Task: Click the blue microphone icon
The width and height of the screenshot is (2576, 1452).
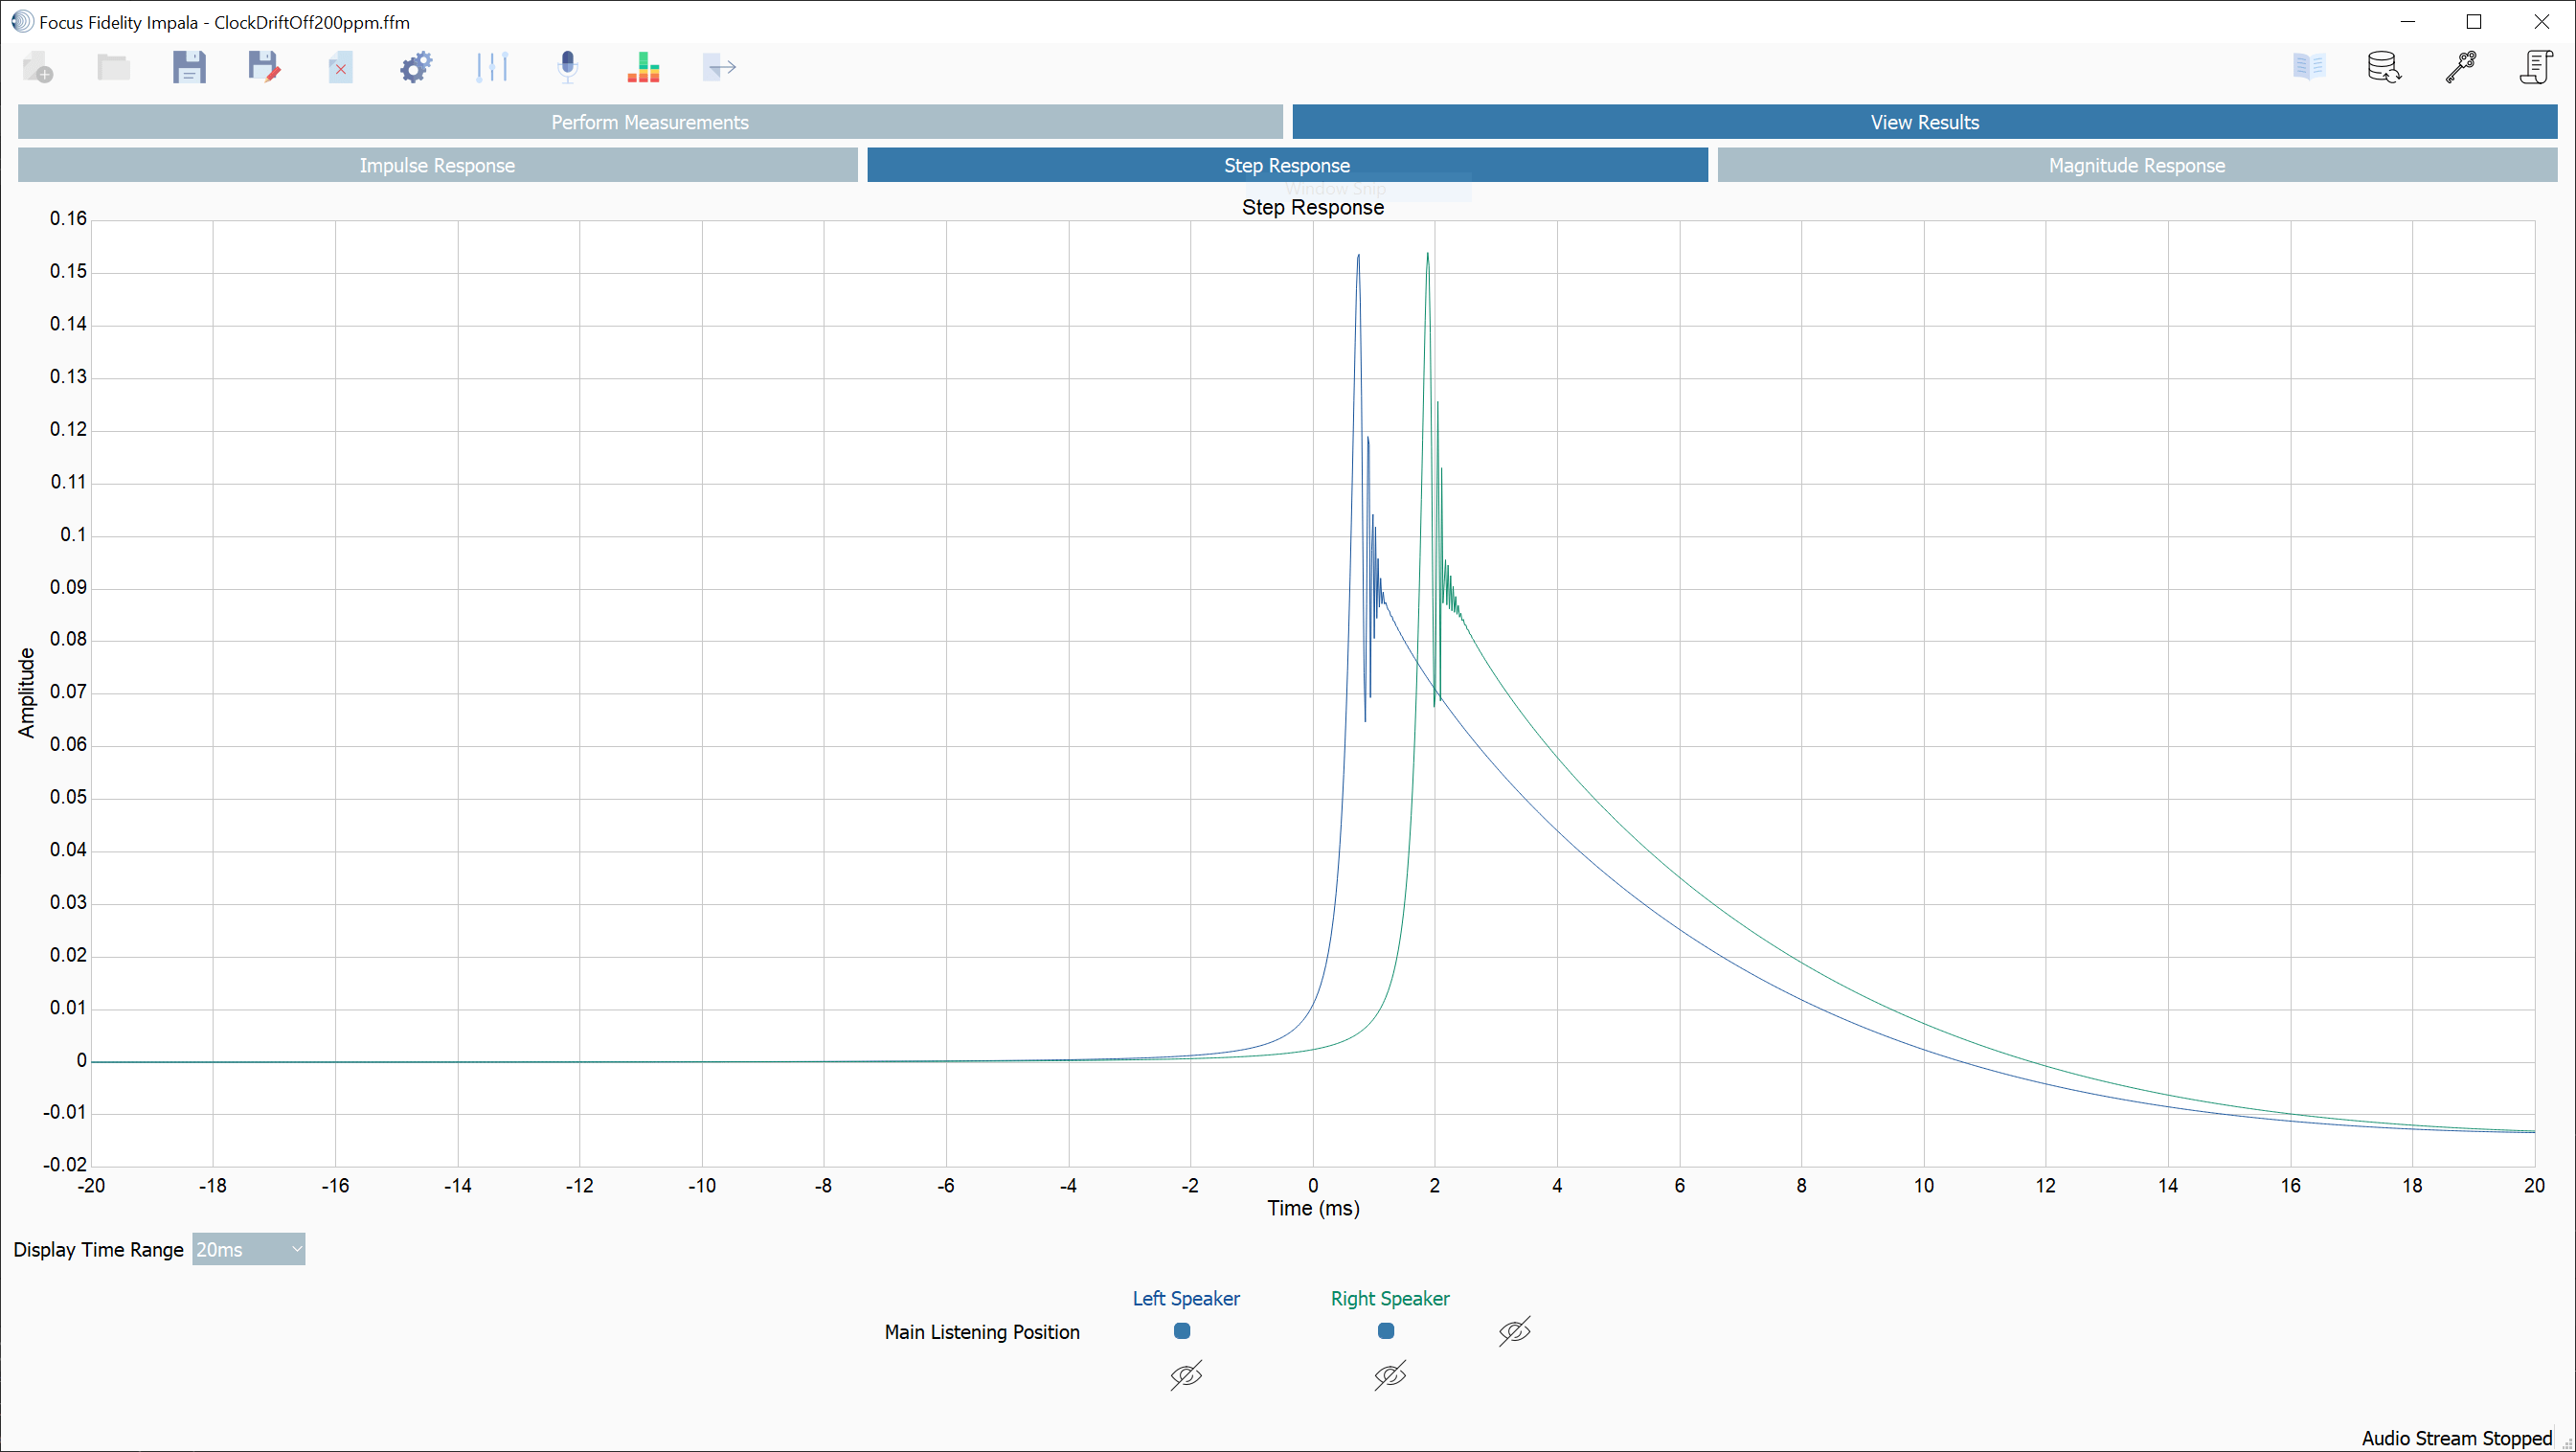Action: pyautogui.click(x=567, y=68)
